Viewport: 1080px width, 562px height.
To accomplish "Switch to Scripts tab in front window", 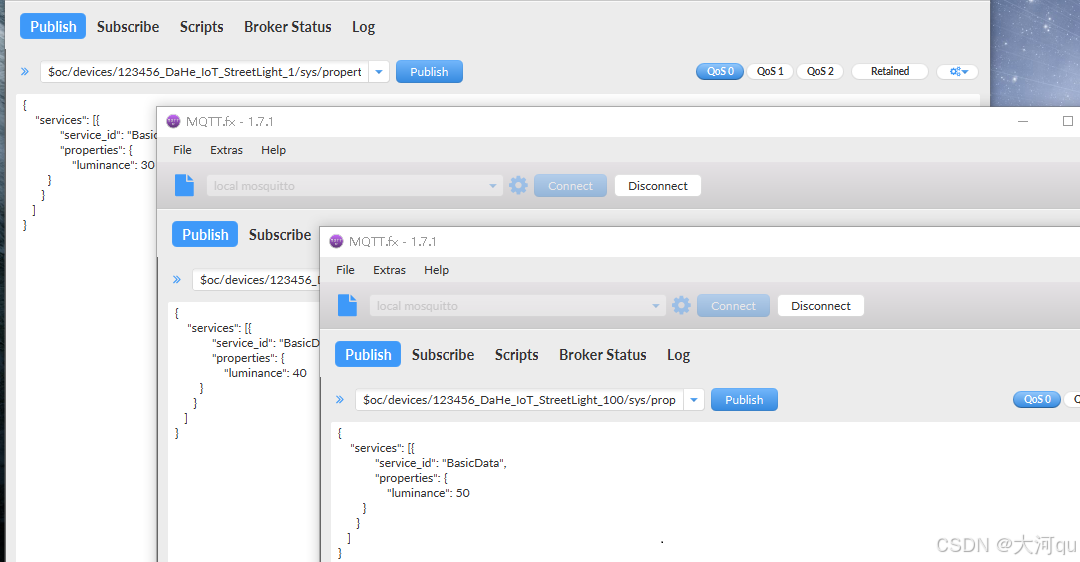I will (x=517, y=355).
